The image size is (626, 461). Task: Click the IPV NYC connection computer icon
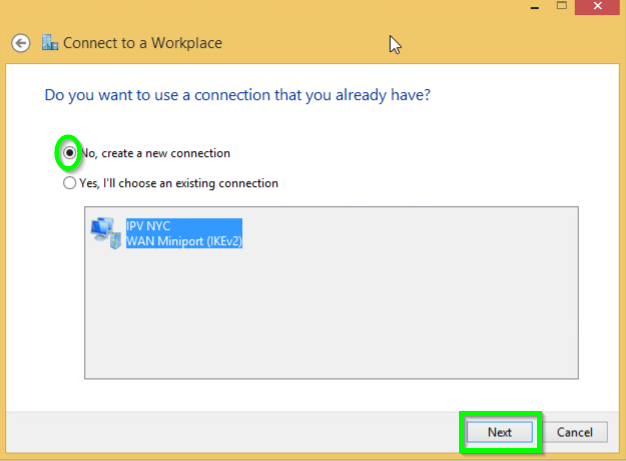click(x=103, y=232)
